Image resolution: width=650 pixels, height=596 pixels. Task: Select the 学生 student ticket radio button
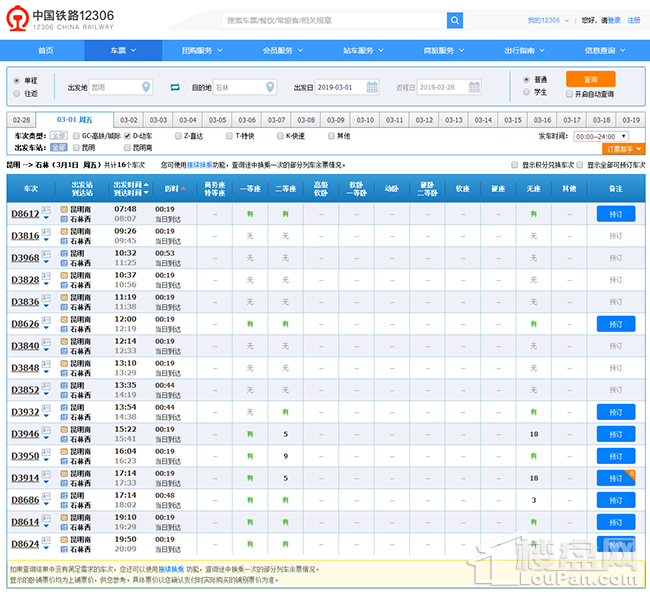click(x=528, y=92)
